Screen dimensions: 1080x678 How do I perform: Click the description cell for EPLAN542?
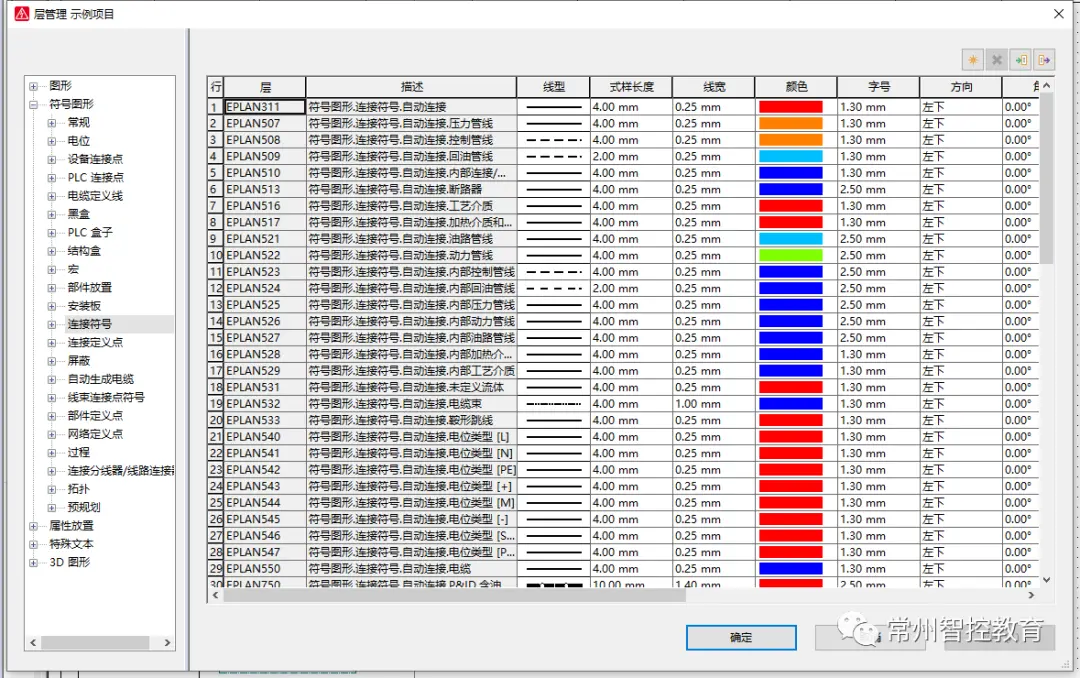(x=411, y=470)
